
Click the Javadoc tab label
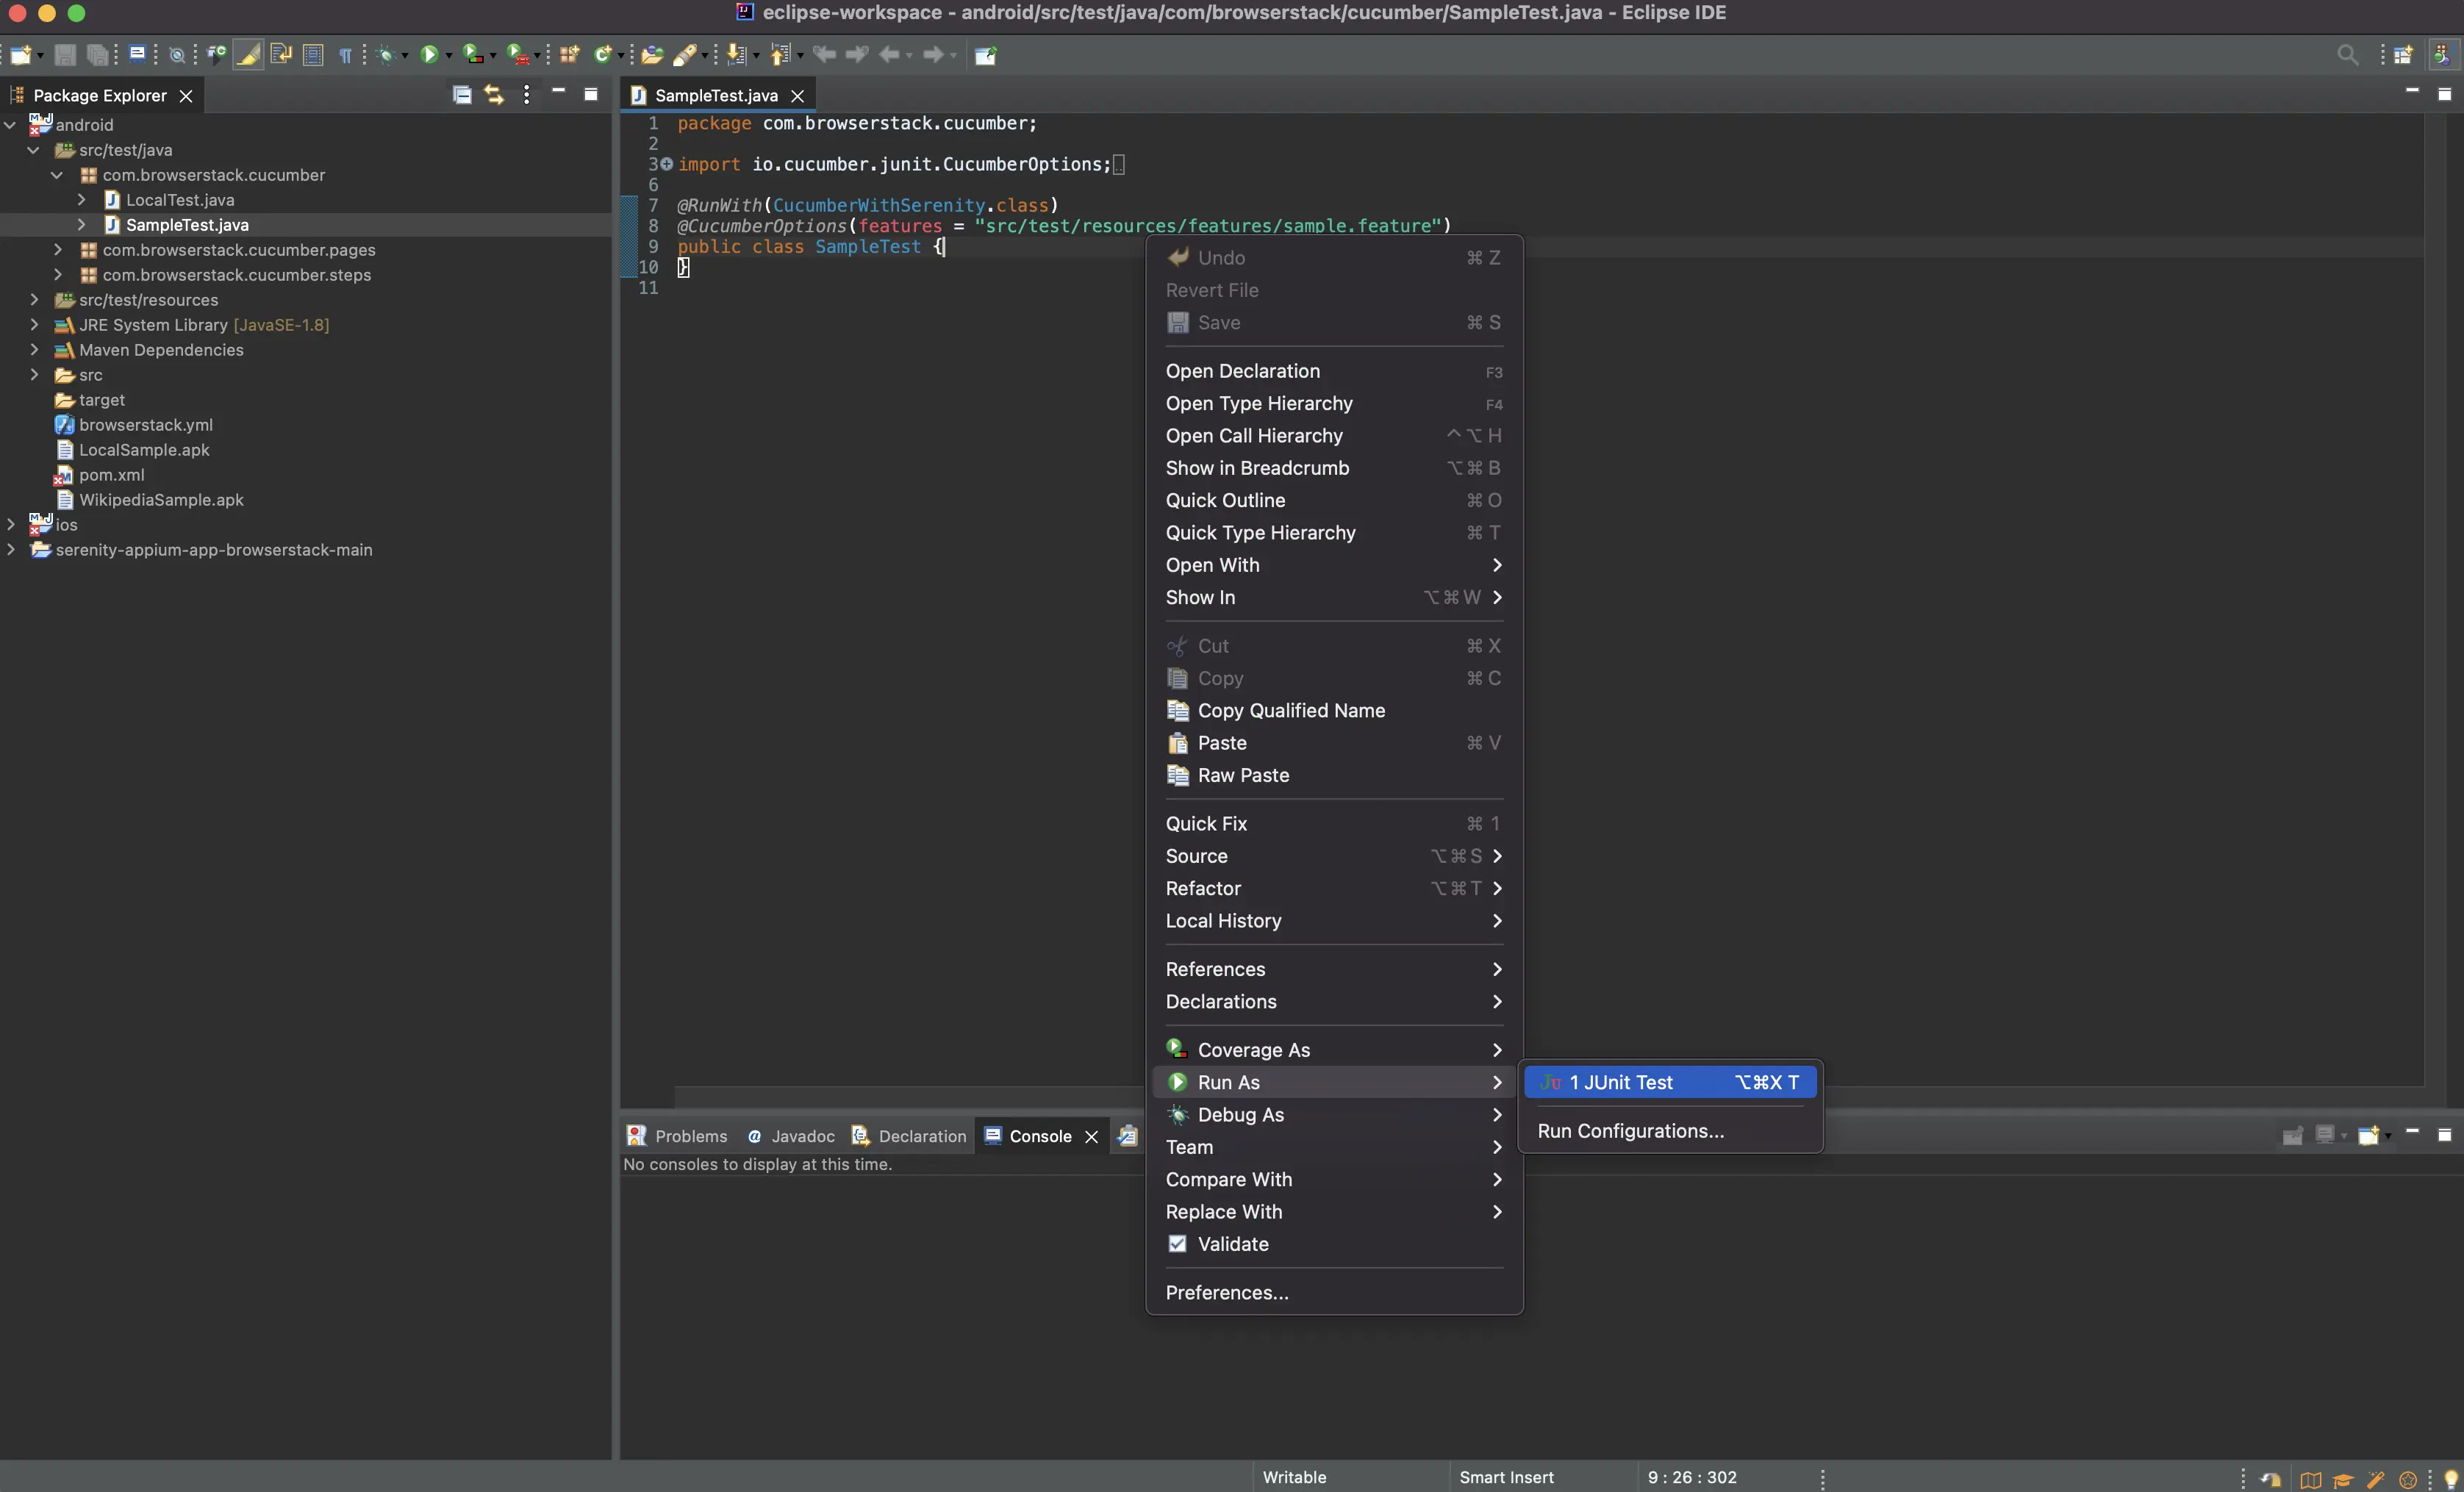point(804,1135)
